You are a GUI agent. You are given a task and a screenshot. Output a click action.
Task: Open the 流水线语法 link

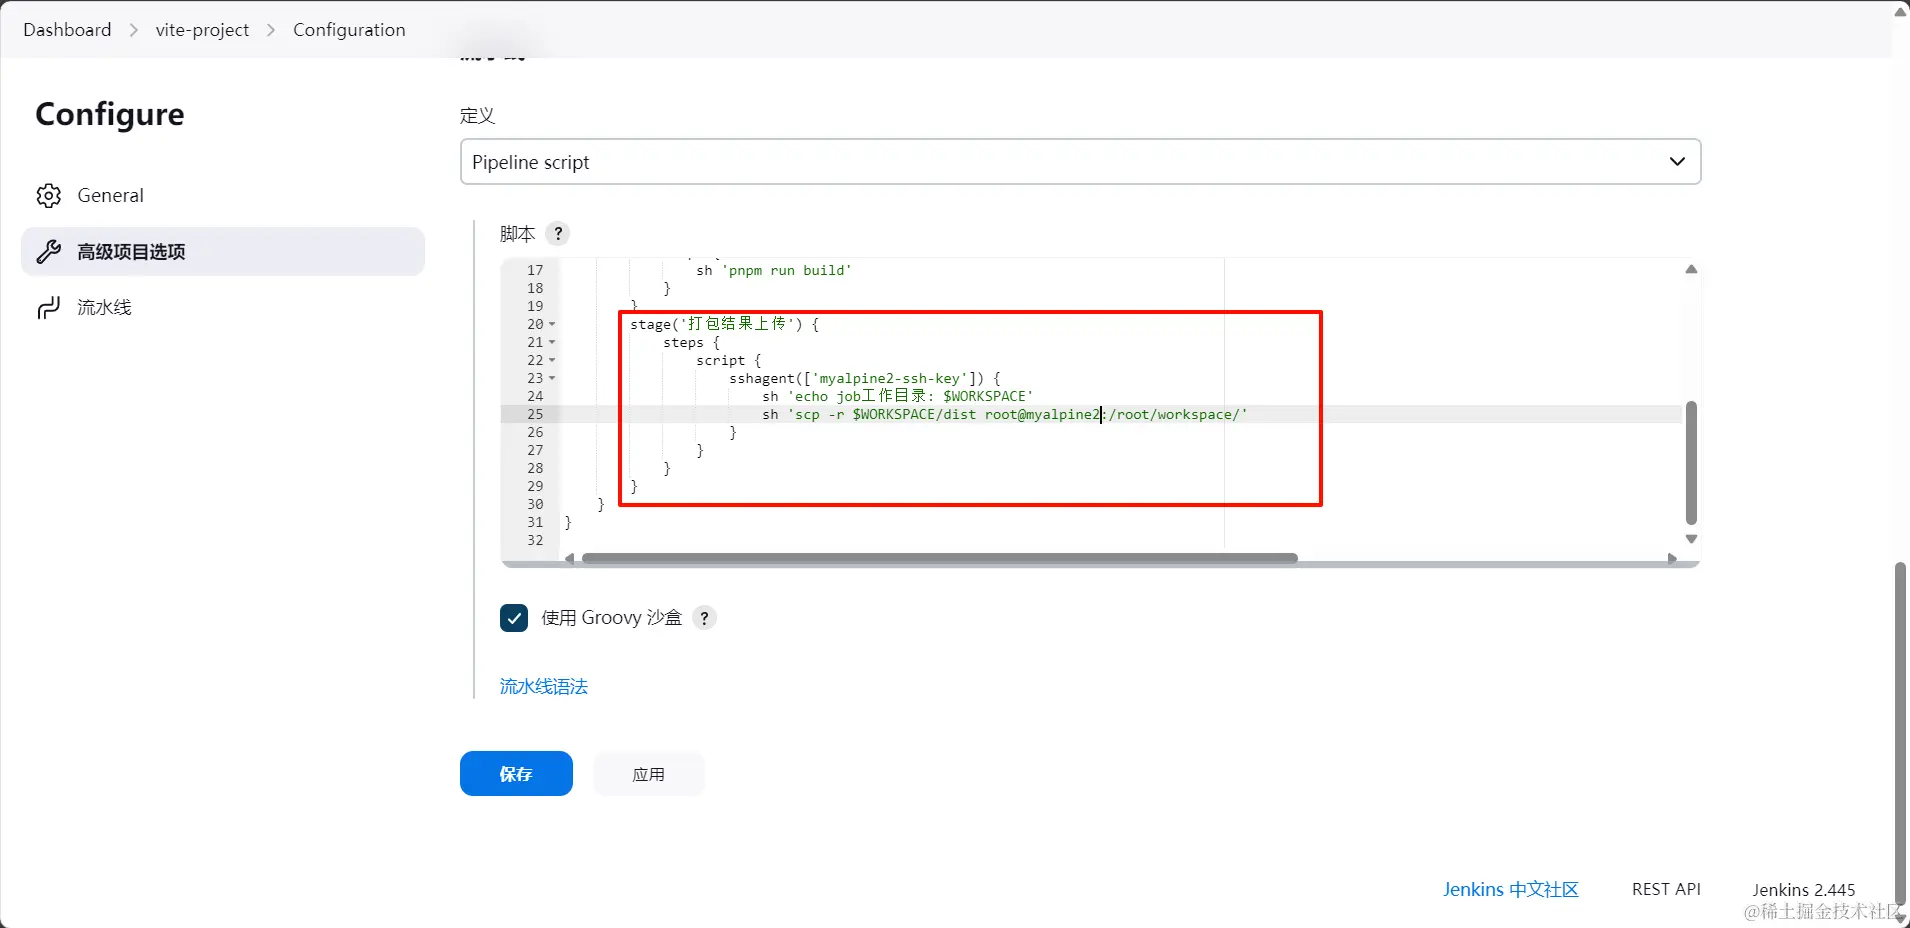tap(544, 687)
